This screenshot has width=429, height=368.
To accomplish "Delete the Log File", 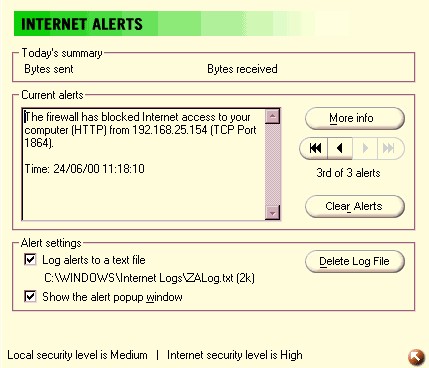I will (x=355, y=261).
